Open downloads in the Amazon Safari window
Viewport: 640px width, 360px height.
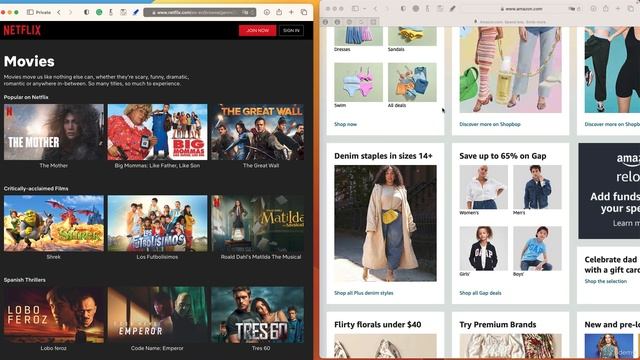click(x=593, y=9)
